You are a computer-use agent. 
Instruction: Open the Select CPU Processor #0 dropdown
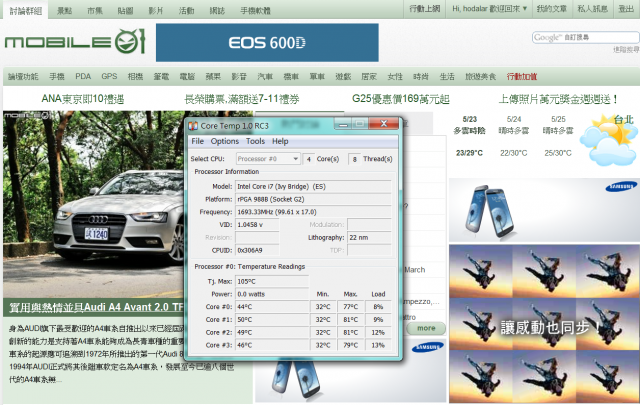(268, 158)
